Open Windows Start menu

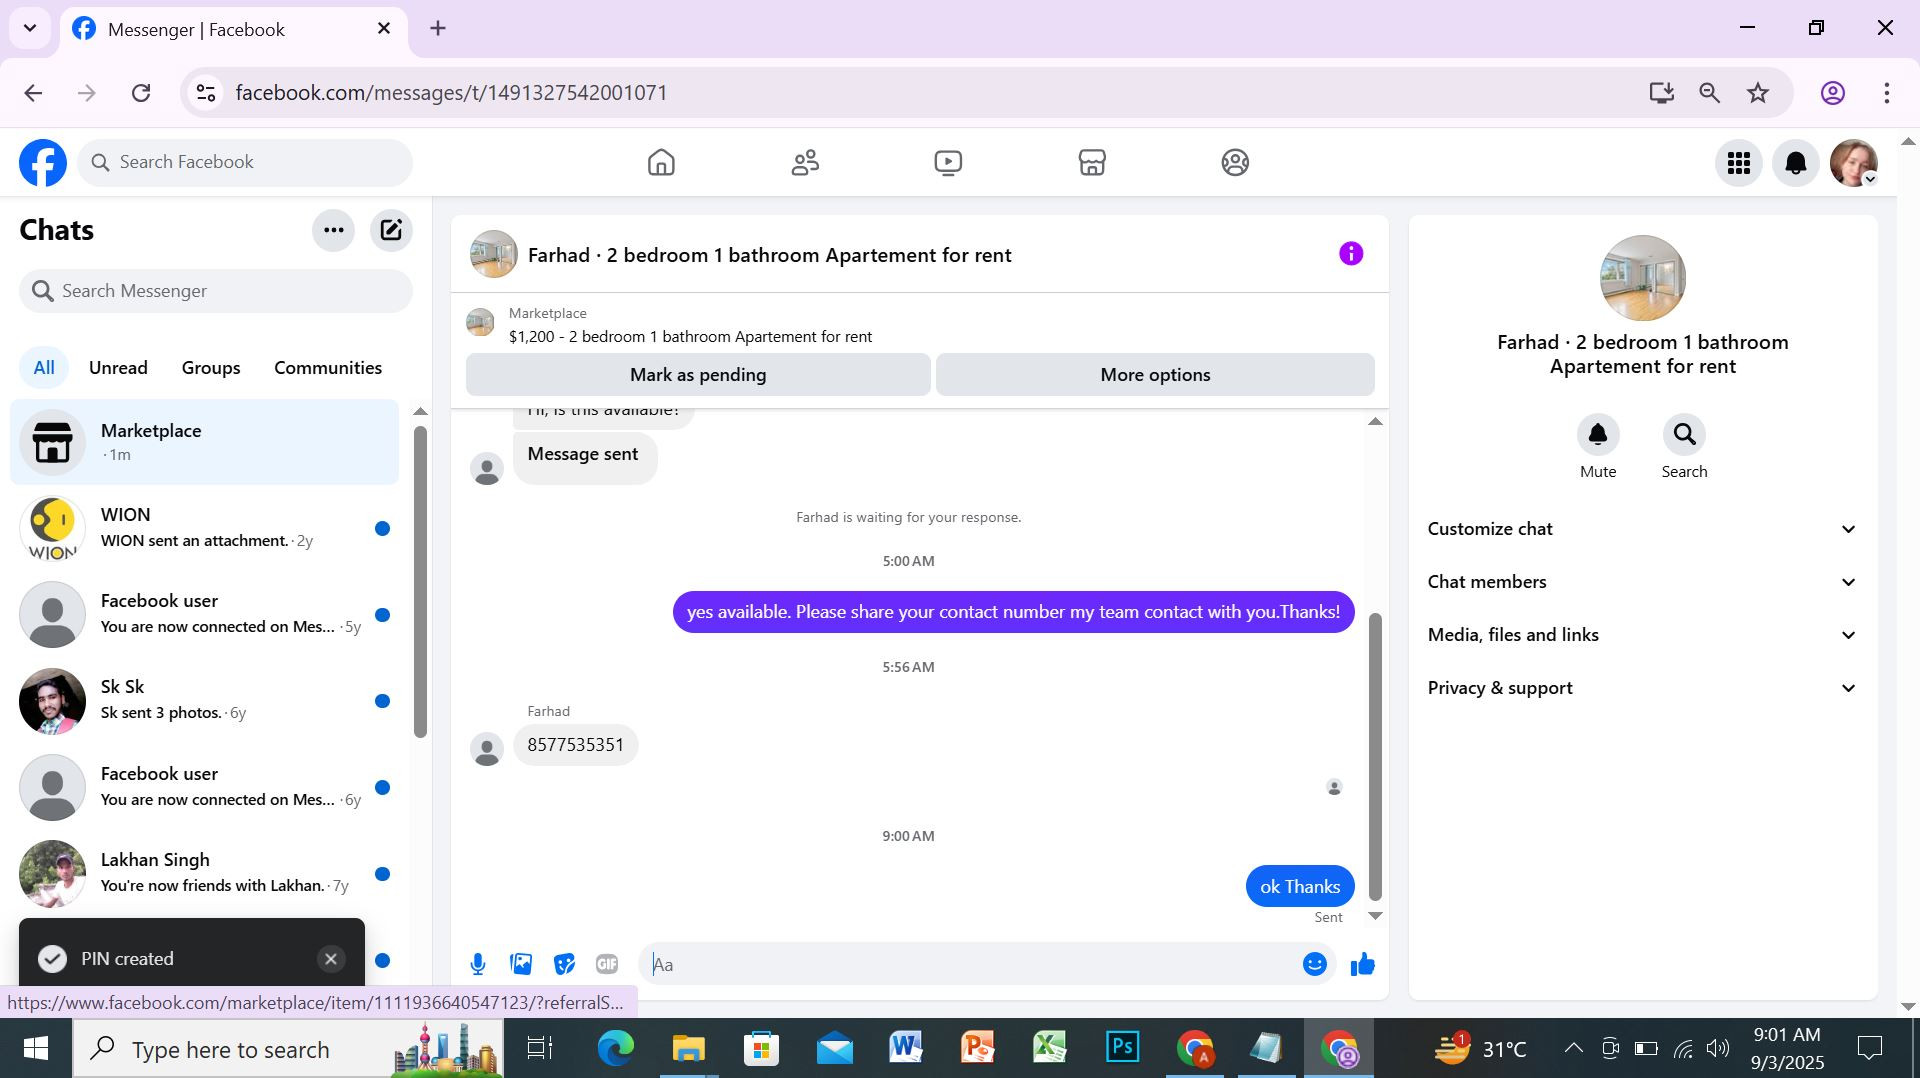36,1048
